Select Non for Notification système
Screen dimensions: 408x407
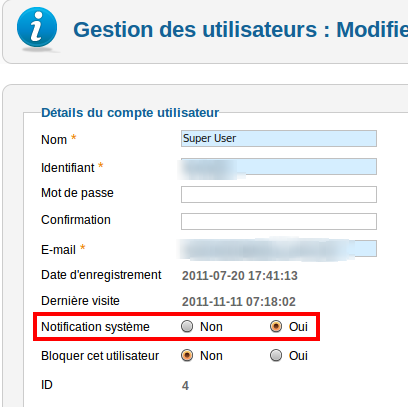[x=187, y=326]
